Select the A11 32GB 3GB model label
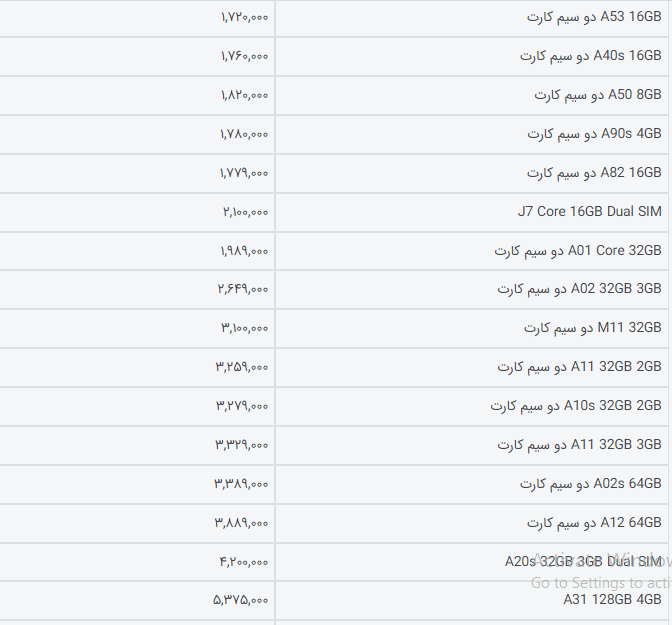Viewport: 672px width, 625px height. point(579,445)
